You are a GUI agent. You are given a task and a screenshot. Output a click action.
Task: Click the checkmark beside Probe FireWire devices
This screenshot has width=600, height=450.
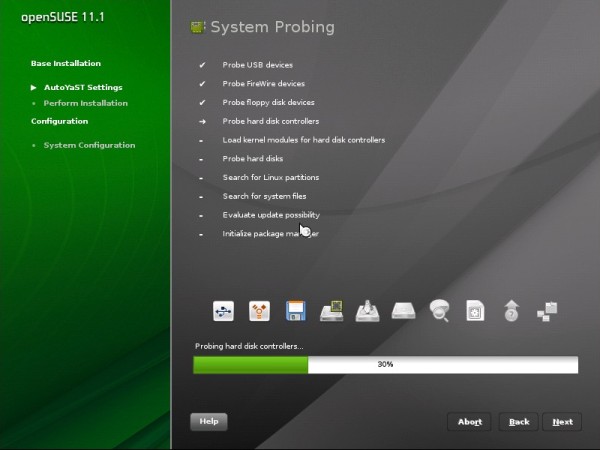pyautogui.click(x=202, y=84)
